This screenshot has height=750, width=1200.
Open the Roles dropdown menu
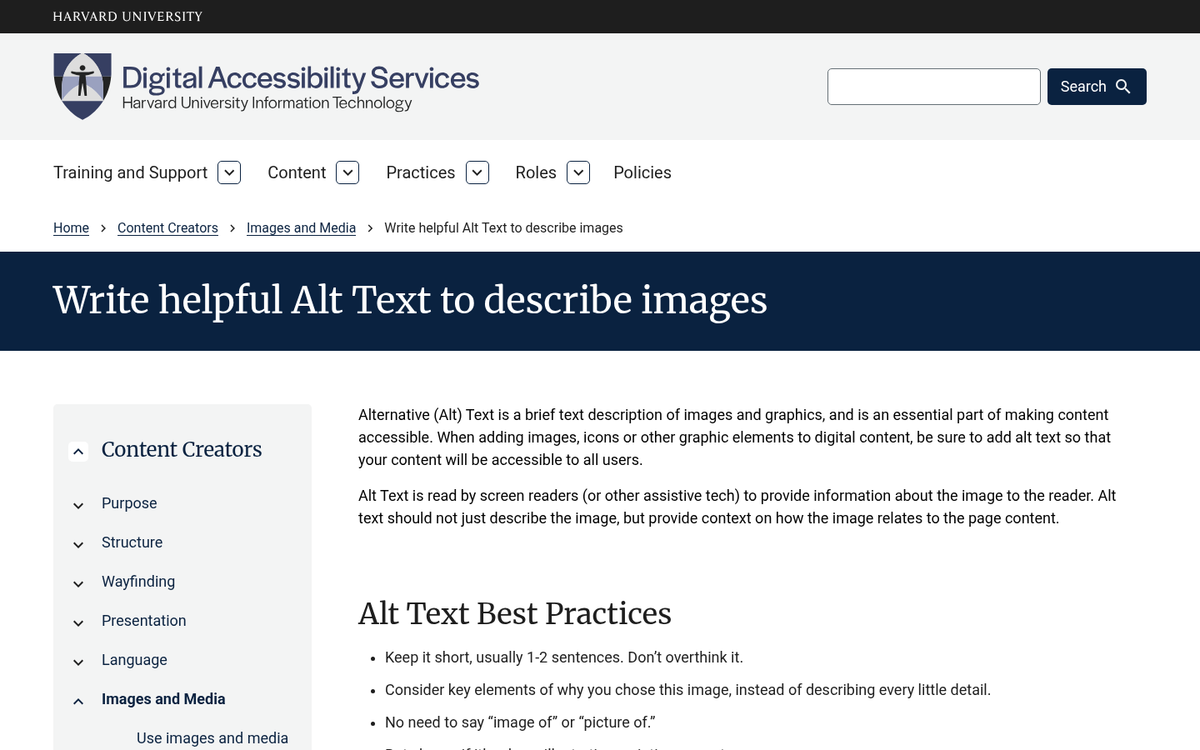(578, 172)
